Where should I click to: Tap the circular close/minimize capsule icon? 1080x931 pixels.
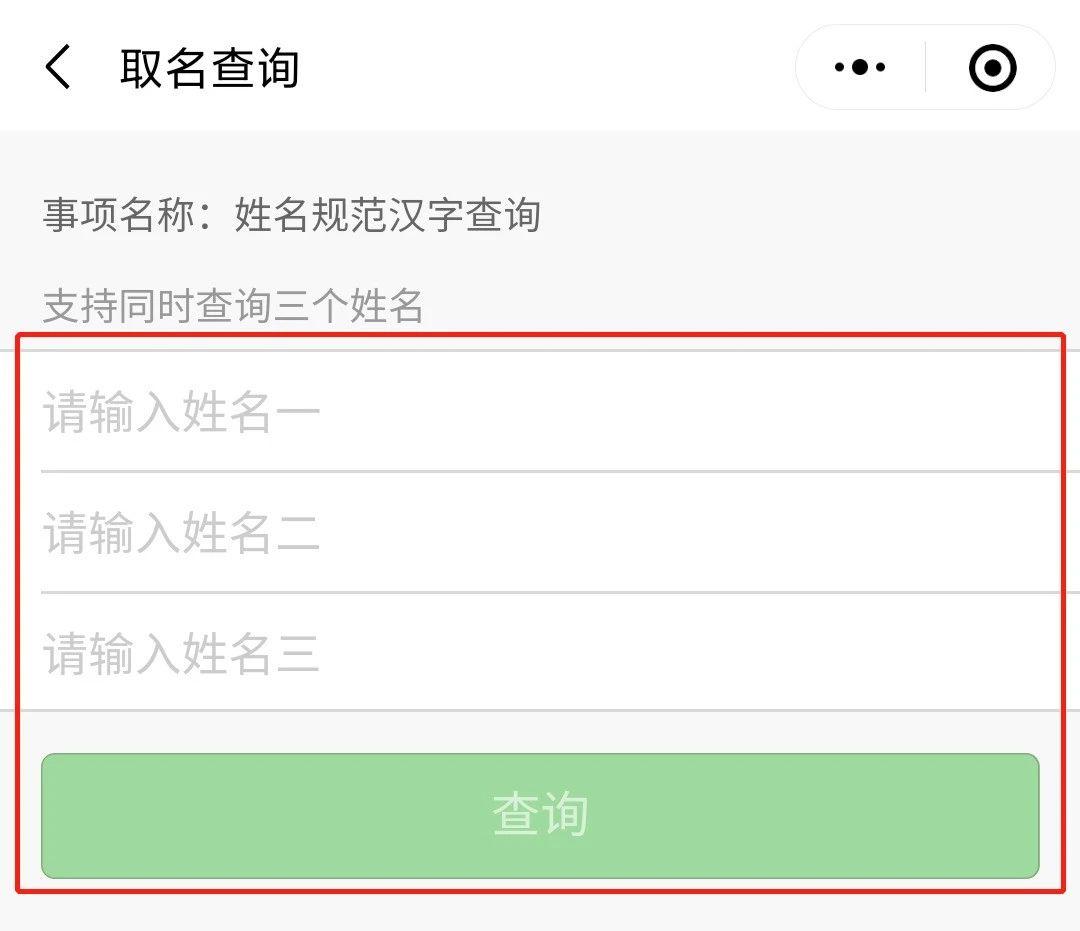991,66
